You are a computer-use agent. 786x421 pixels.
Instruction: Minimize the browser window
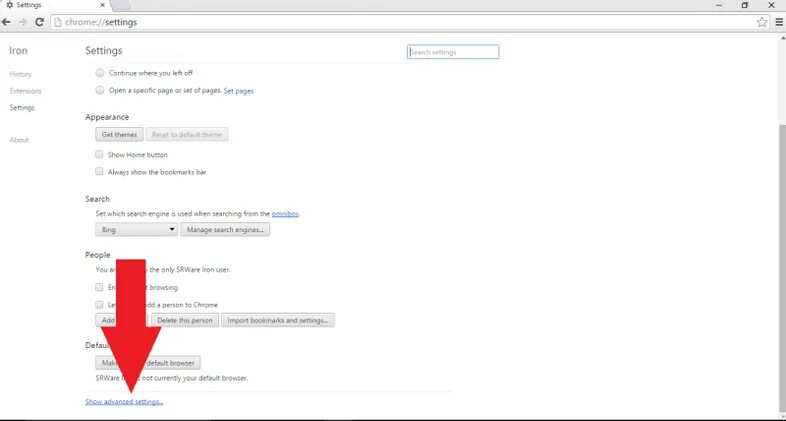[x=719, y=5]
